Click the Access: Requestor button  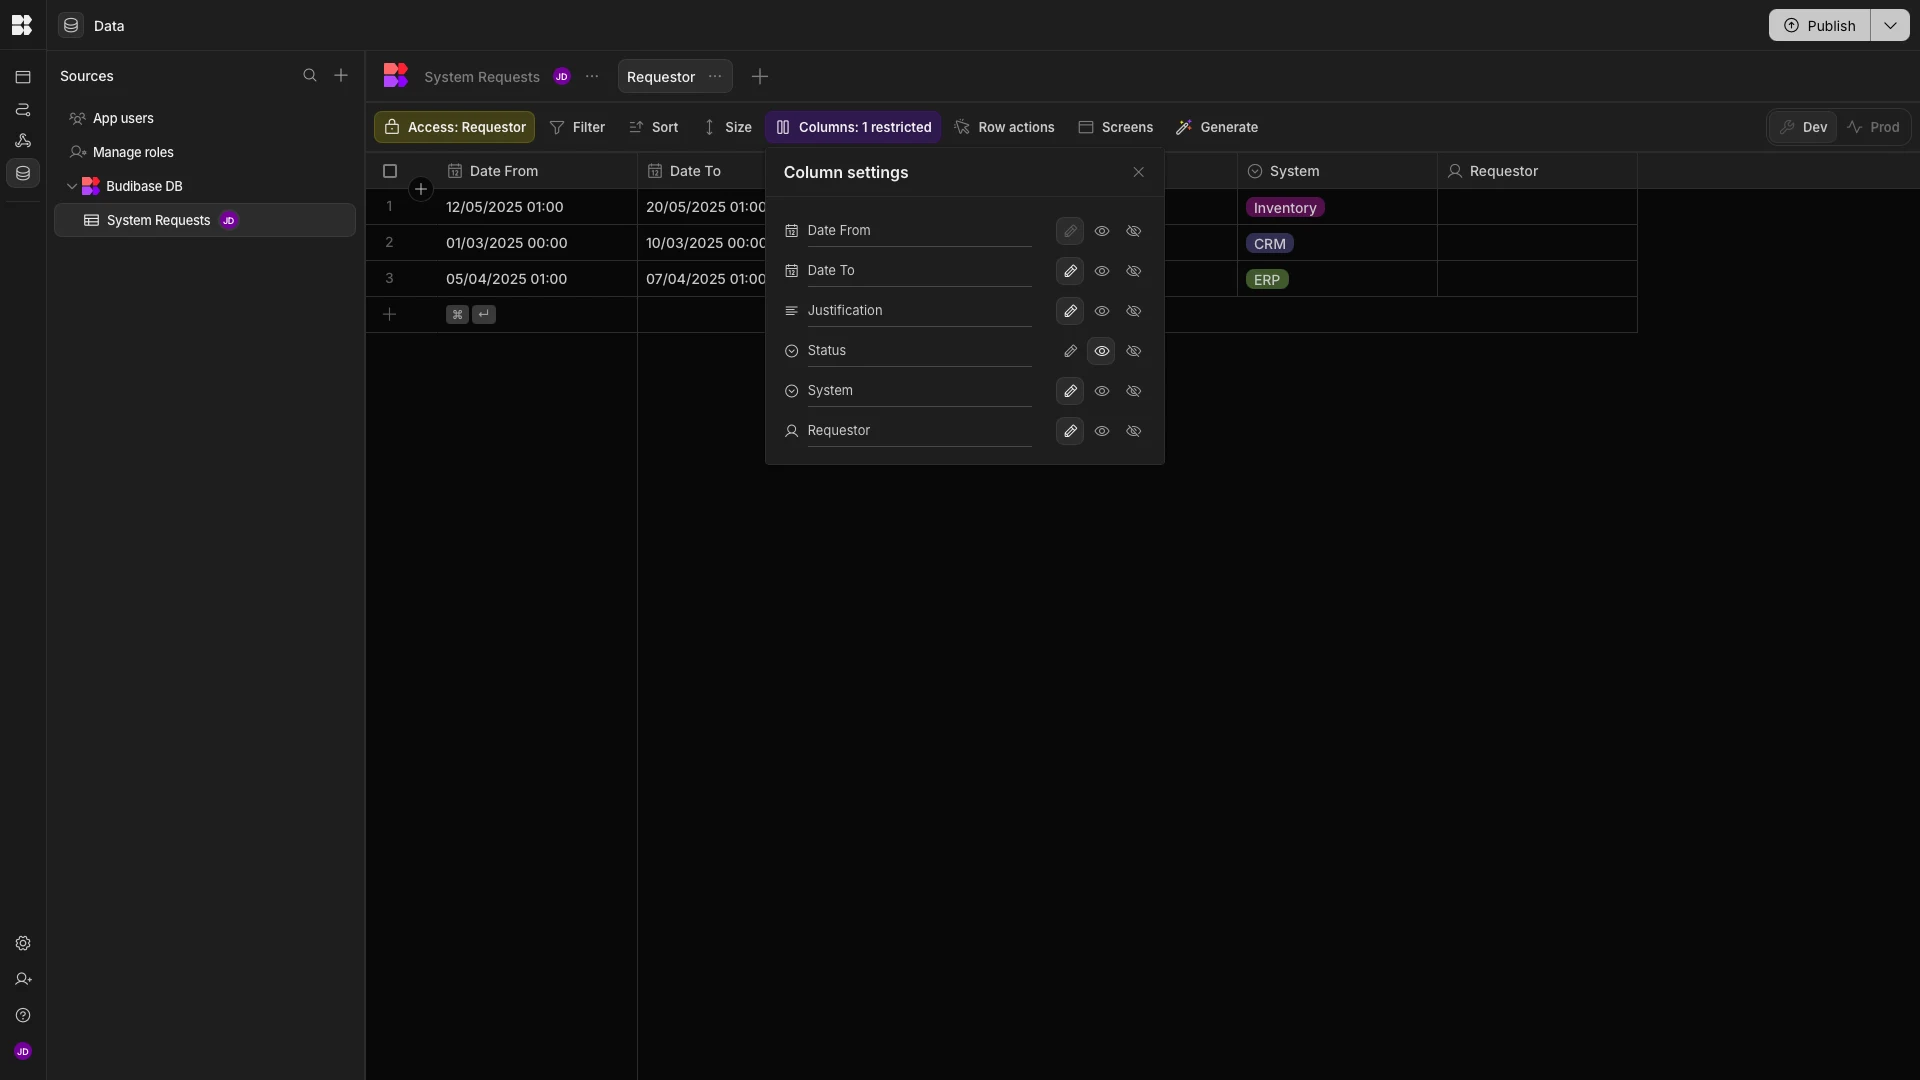455,128
